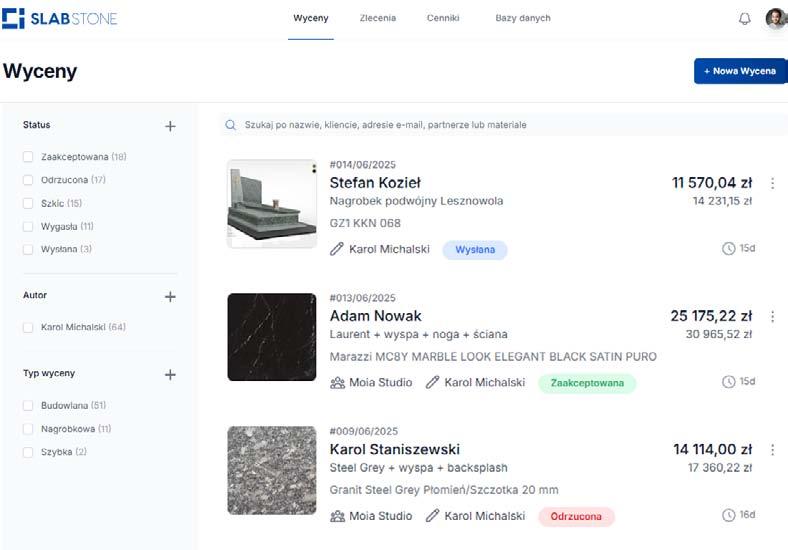Open three-dot menu for Stefan Kozieł quote
Screen dimensions: 788x550
tap(772, 183)
